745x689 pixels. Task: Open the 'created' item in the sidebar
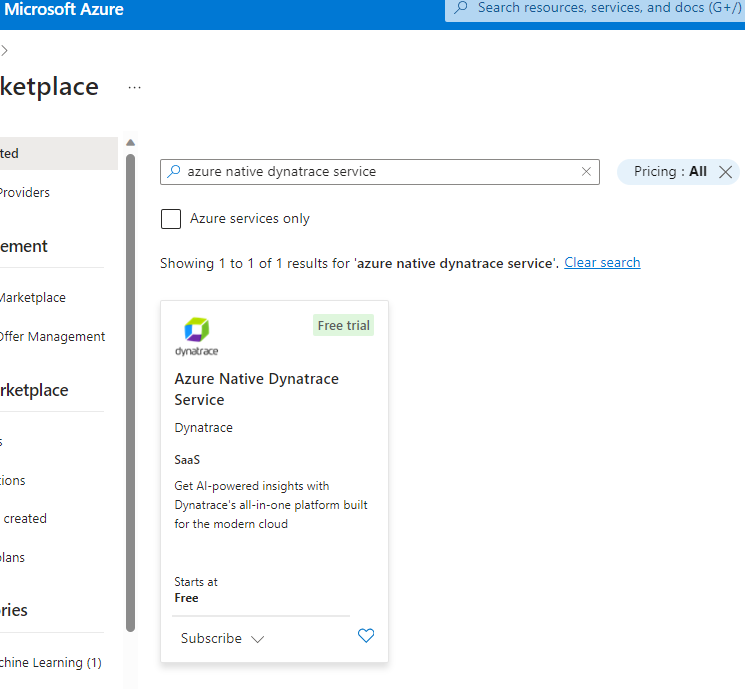(x=25, y=518)
